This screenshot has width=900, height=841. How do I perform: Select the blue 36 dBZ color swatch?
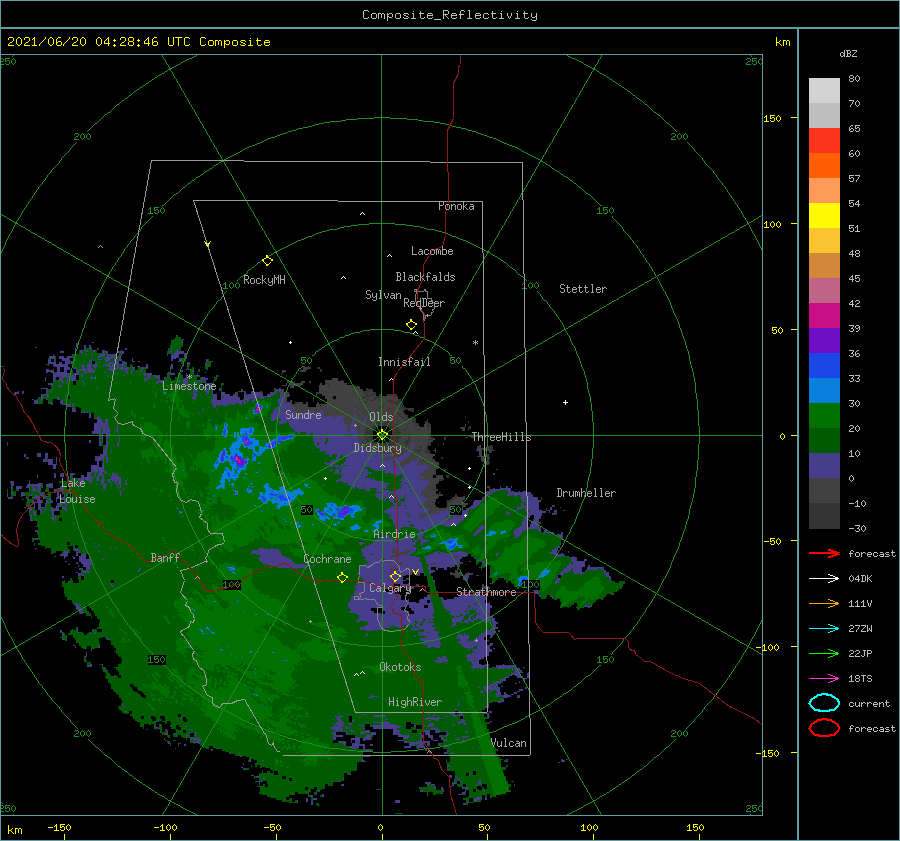coord(824,365)
